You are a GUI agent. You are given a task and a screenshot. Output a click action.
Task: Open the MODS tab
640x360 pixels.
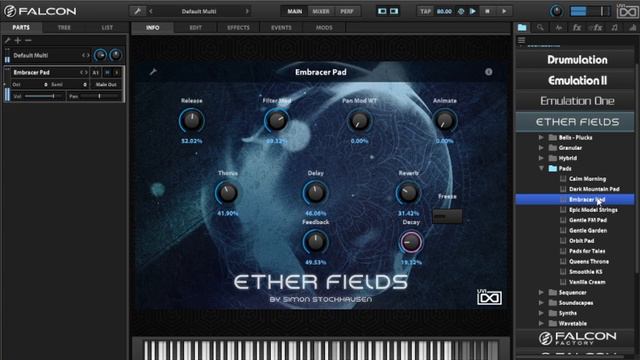(324, 27)
